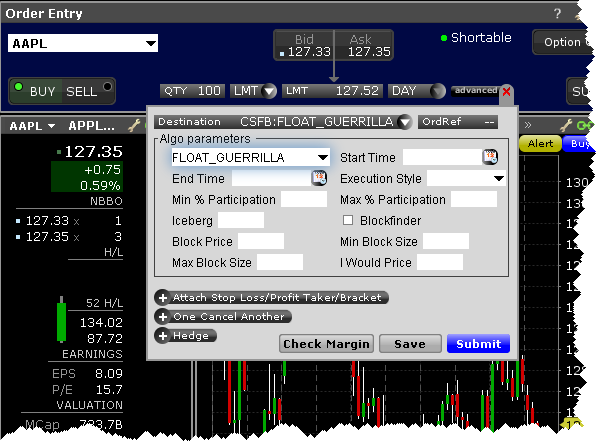Click the Shortable indicator
The height and width of the screenshot is (446, 603).
click(476, 38)
